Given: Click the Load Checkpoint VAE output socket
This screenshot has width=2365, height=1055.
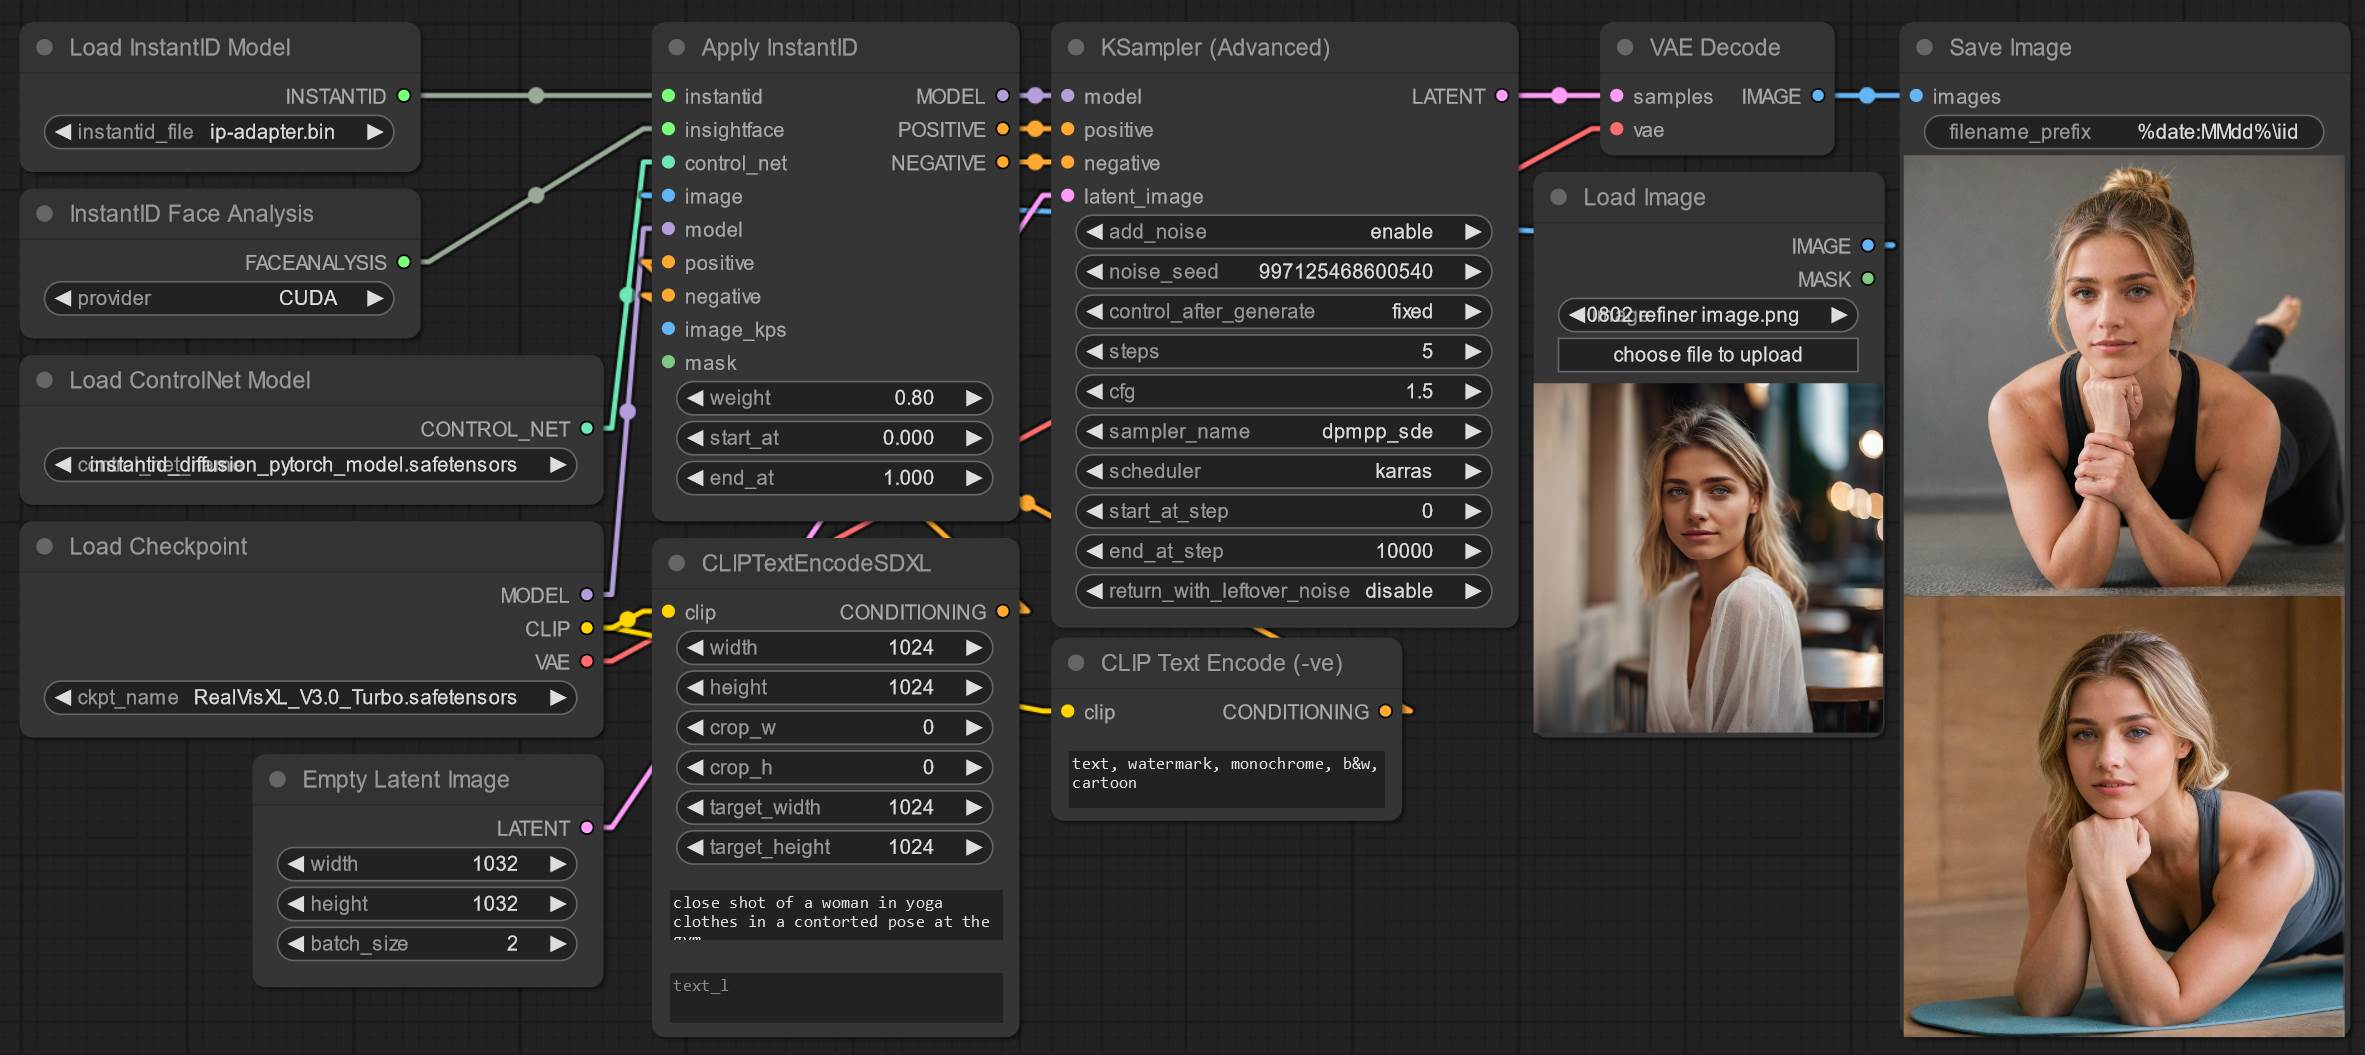Looking at the screenshot, I should tap(587, 662).
